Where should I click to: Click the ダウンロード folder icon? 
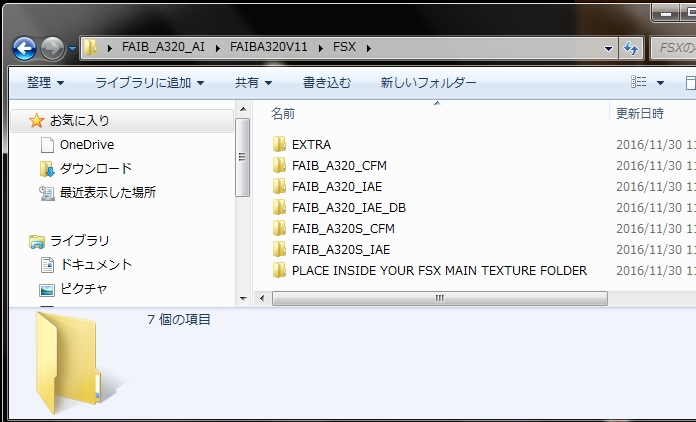pos(47,169)
